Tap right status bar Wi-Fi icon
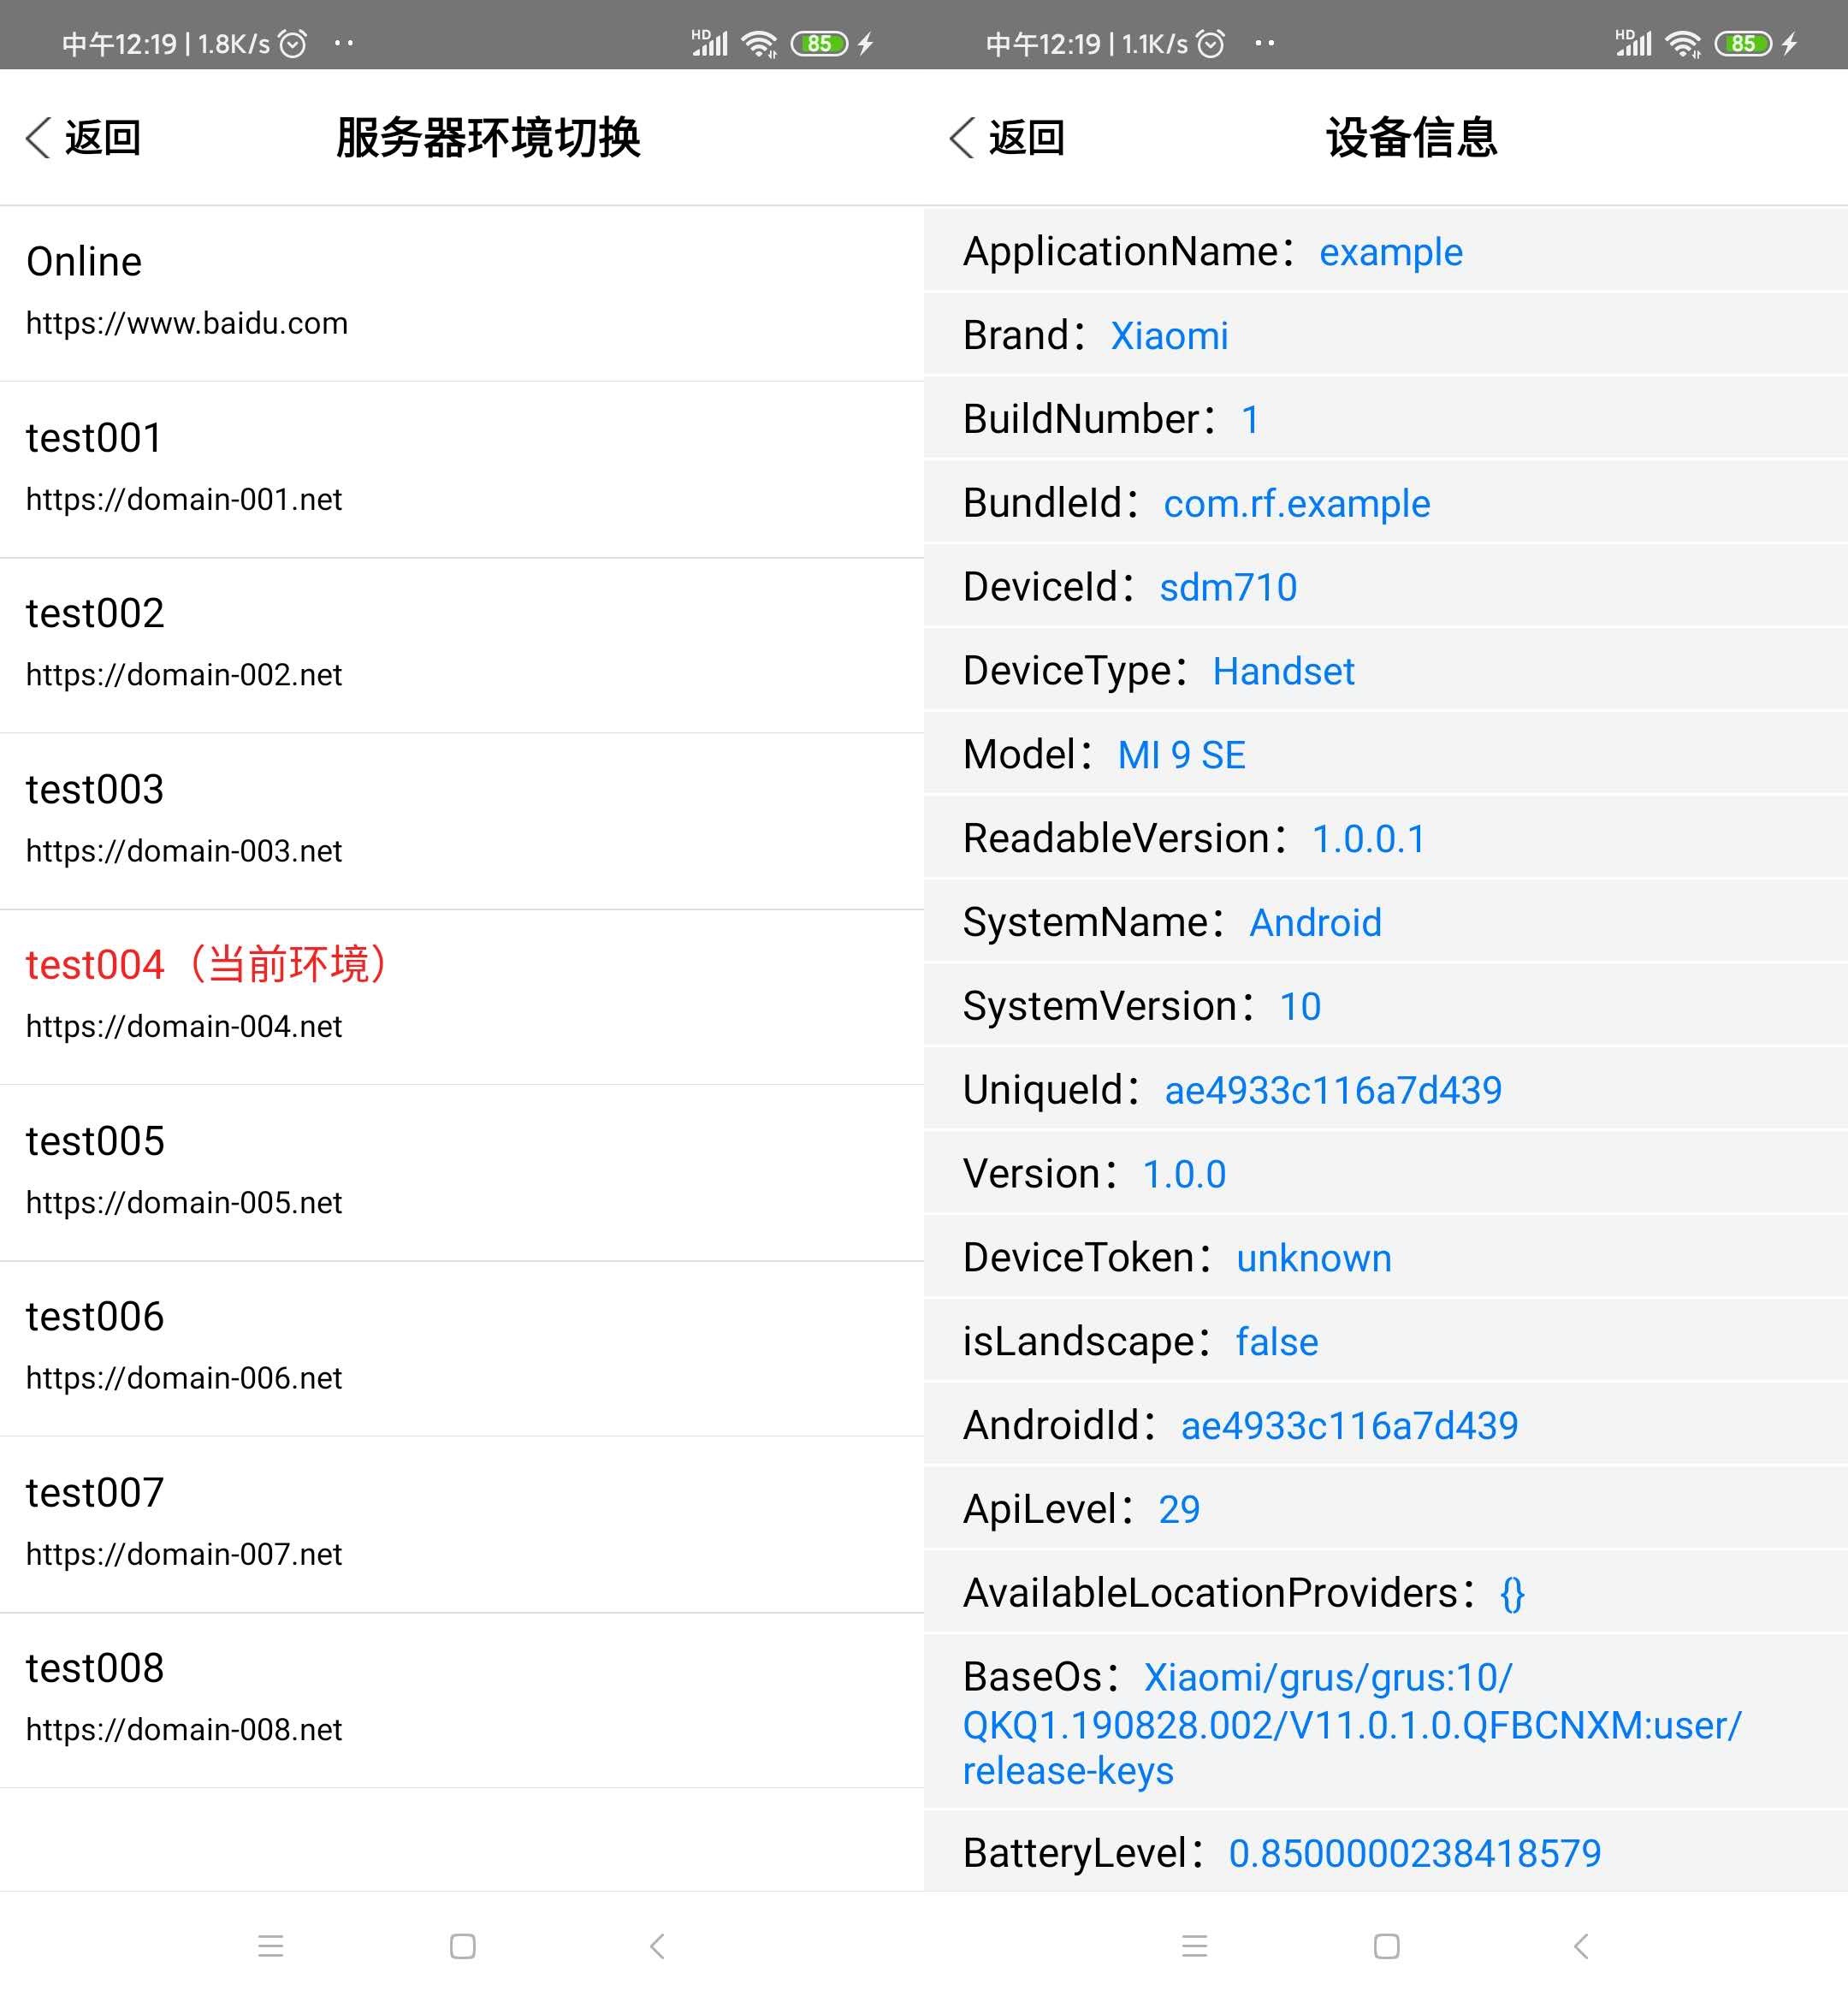The width and height of the screenshot is (1848, 2002). 1683,43
